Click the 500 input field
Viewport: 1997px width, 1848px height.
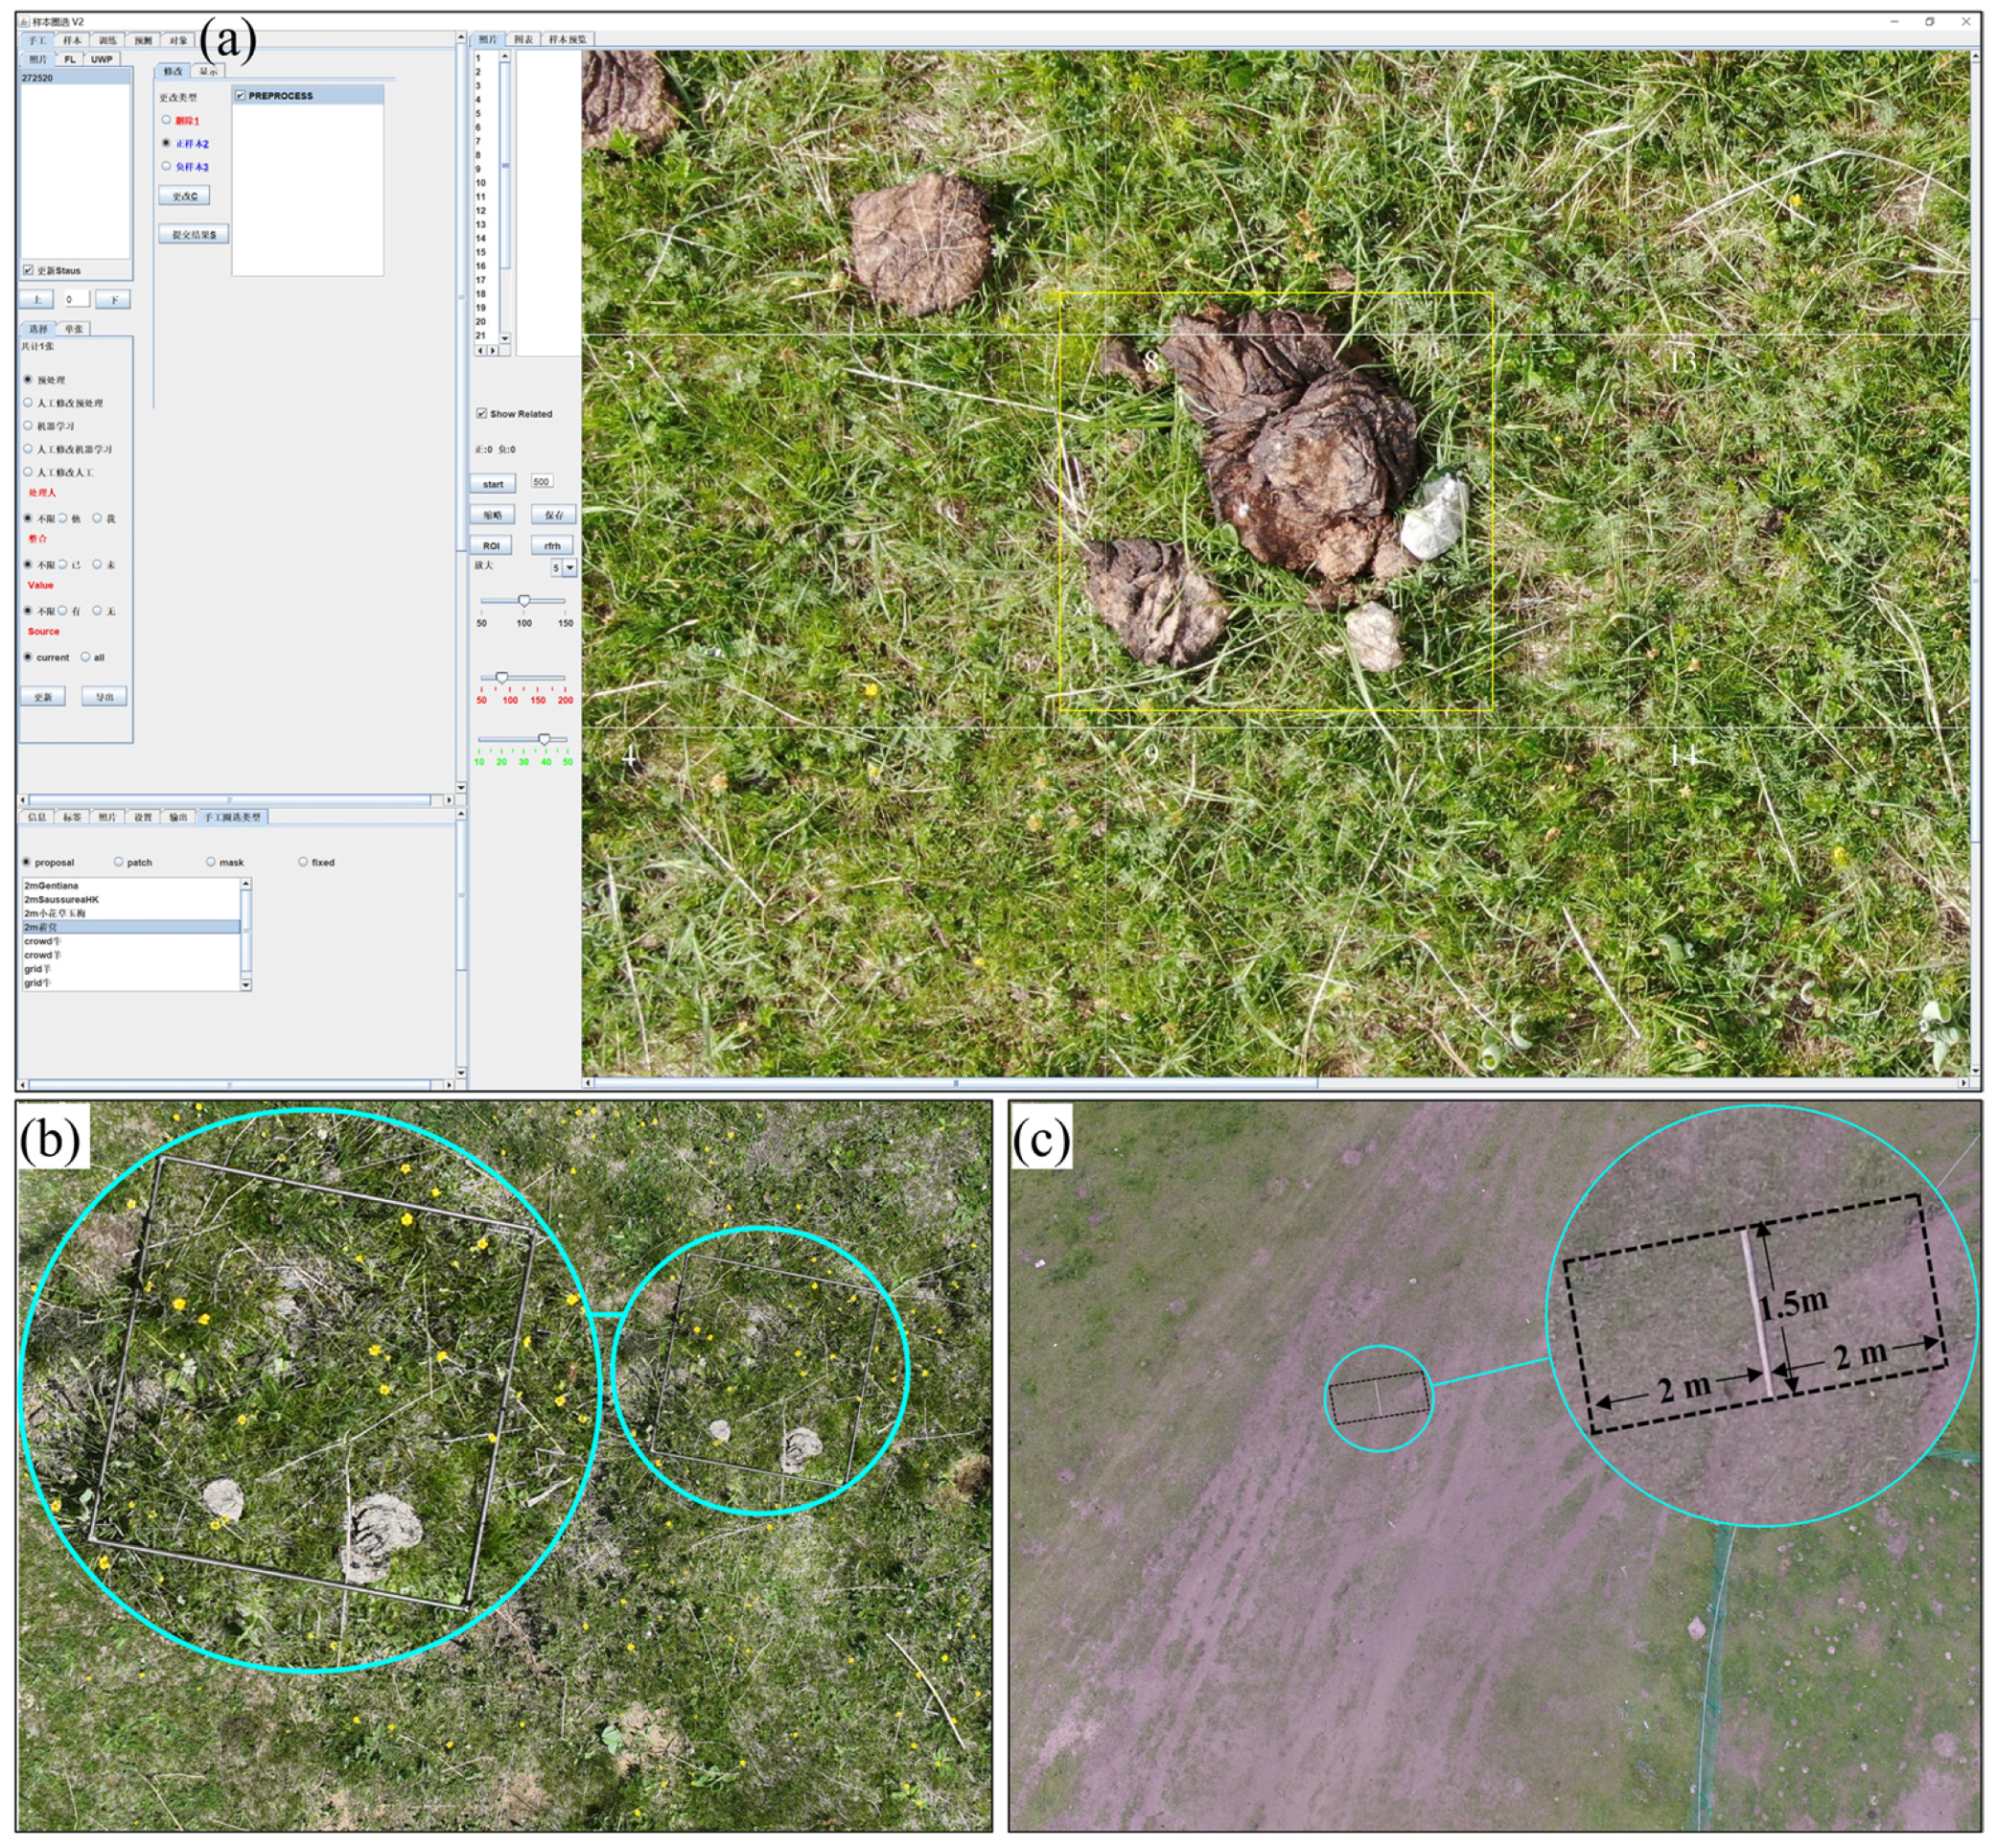pyautogui.click(x=541, y=482)
